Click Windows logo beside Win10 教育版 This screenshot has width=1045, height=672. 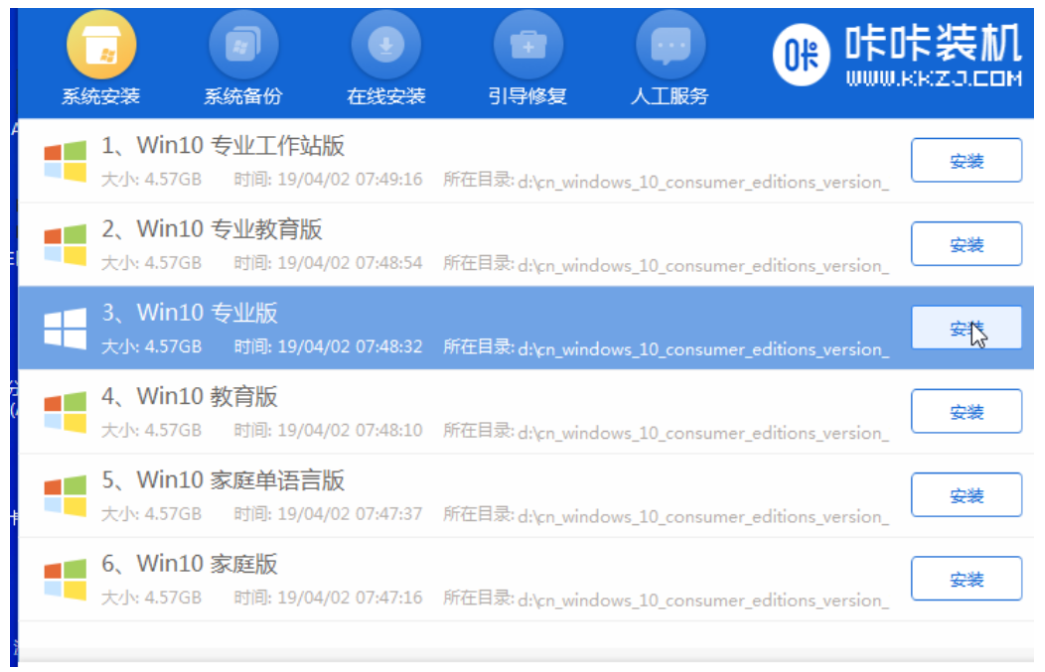pyautogui.click(x=65, y=412)
